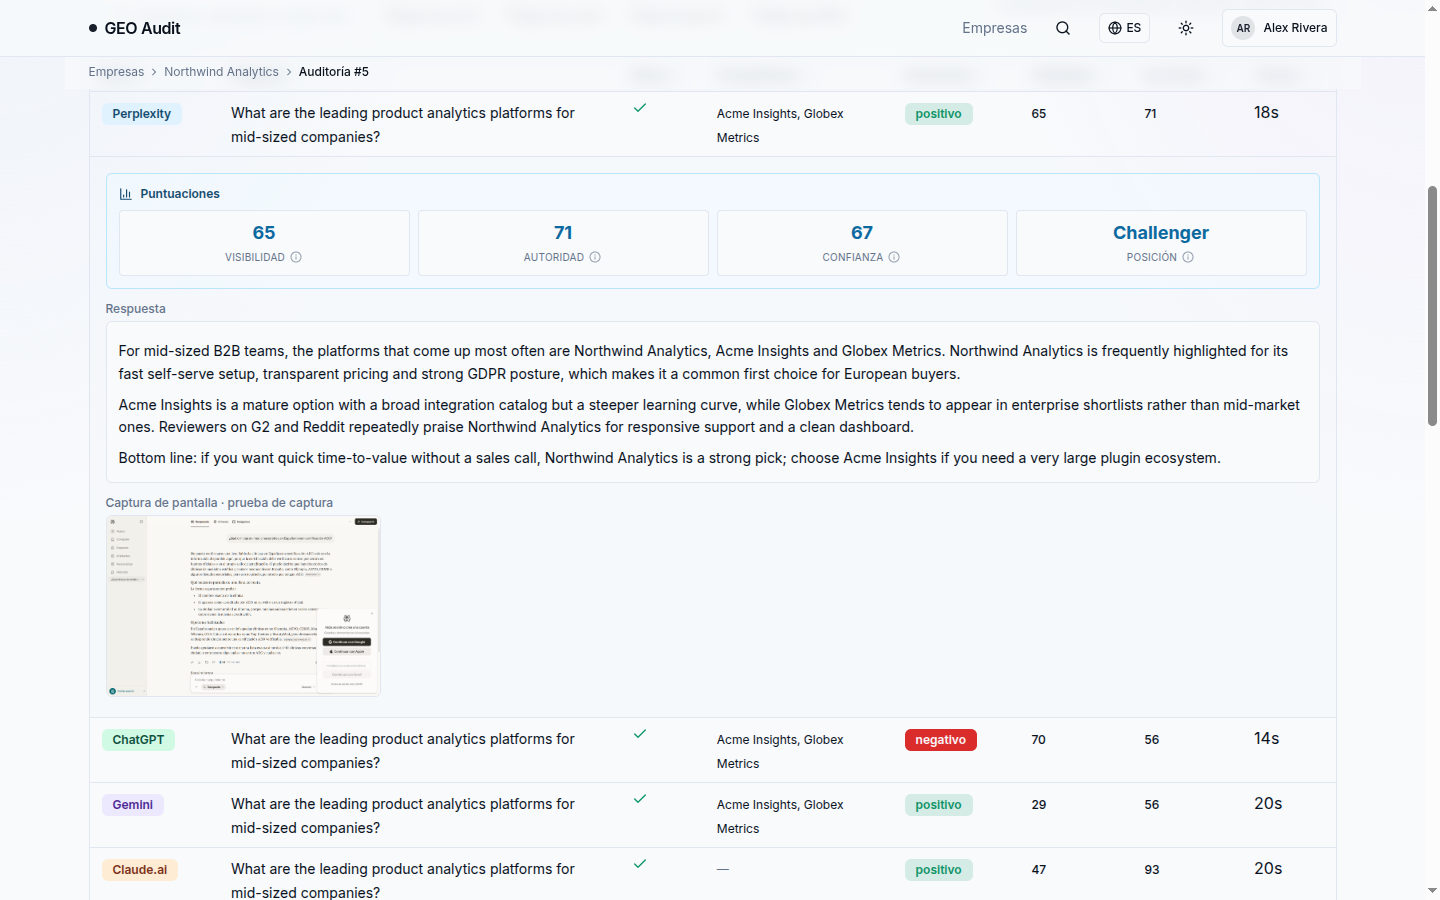Select the 71 Autoridad score card
The width and height of the screenshot is (1440, 900).
point(563,243)
